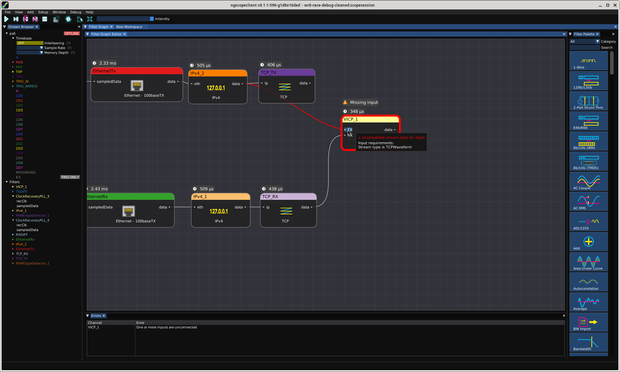
Task: Open the Setup menu
Action: click(43, 12)
